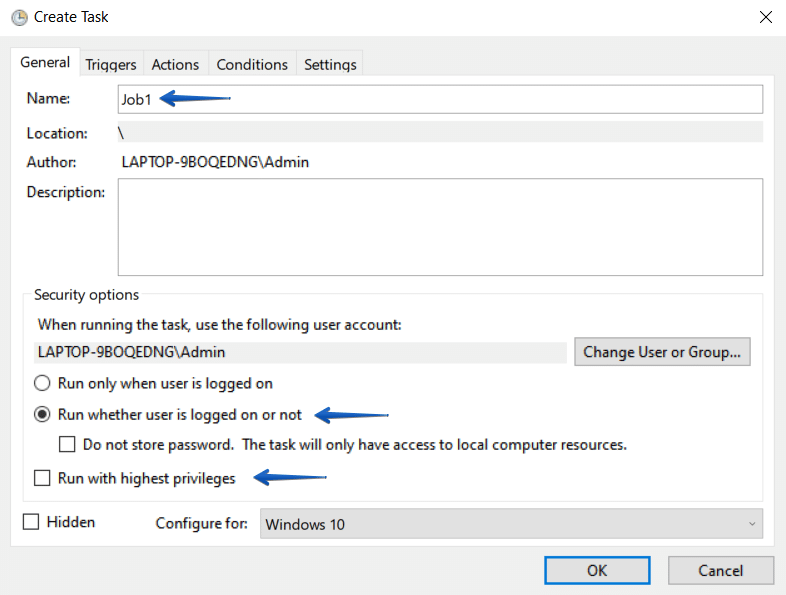Open the Actions tab

pyautogui.click(x=175, y=65)
